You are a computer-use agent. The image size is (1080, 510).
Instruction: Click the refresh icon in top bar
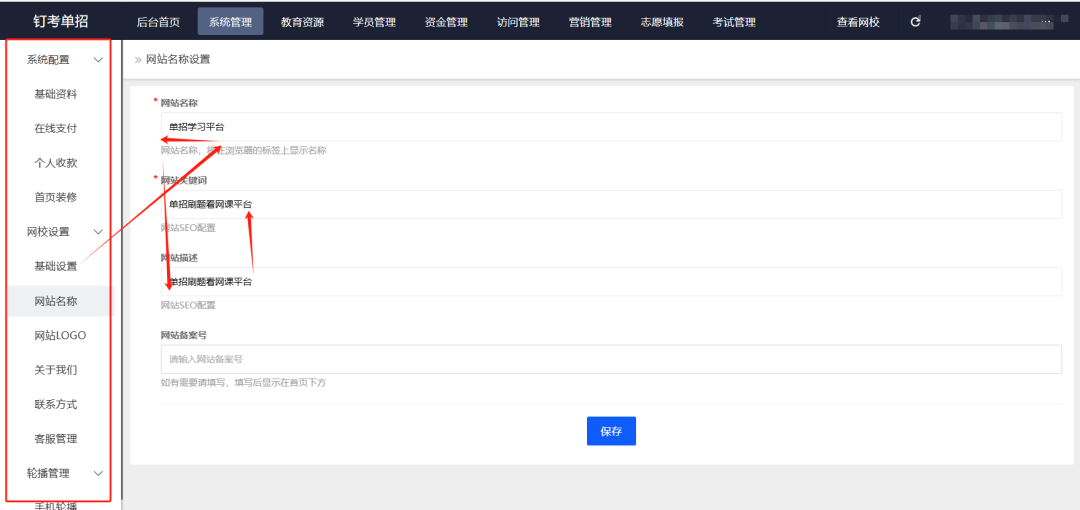[915, 22]
